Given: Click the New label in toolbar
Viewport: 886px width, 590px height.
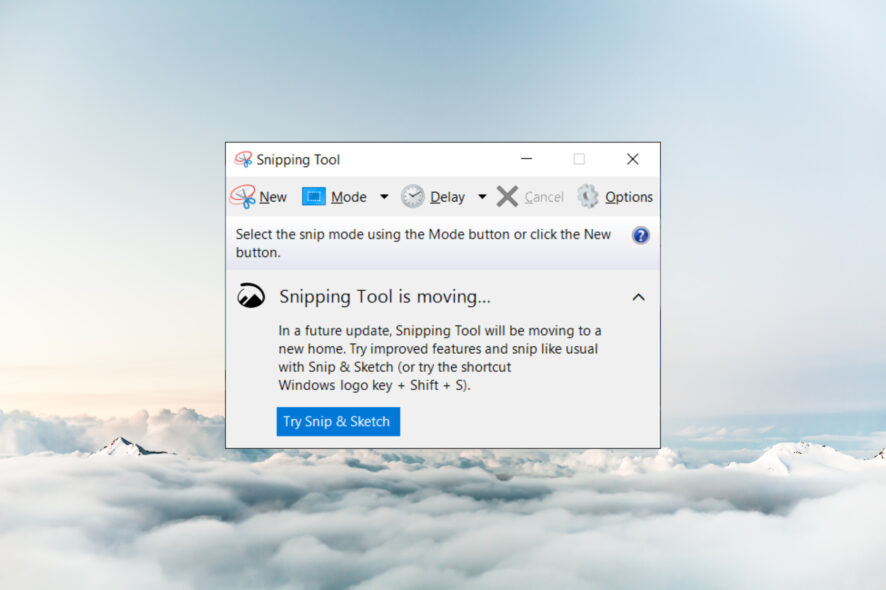Looking at the screenshot, I should (x=273, y=197).
